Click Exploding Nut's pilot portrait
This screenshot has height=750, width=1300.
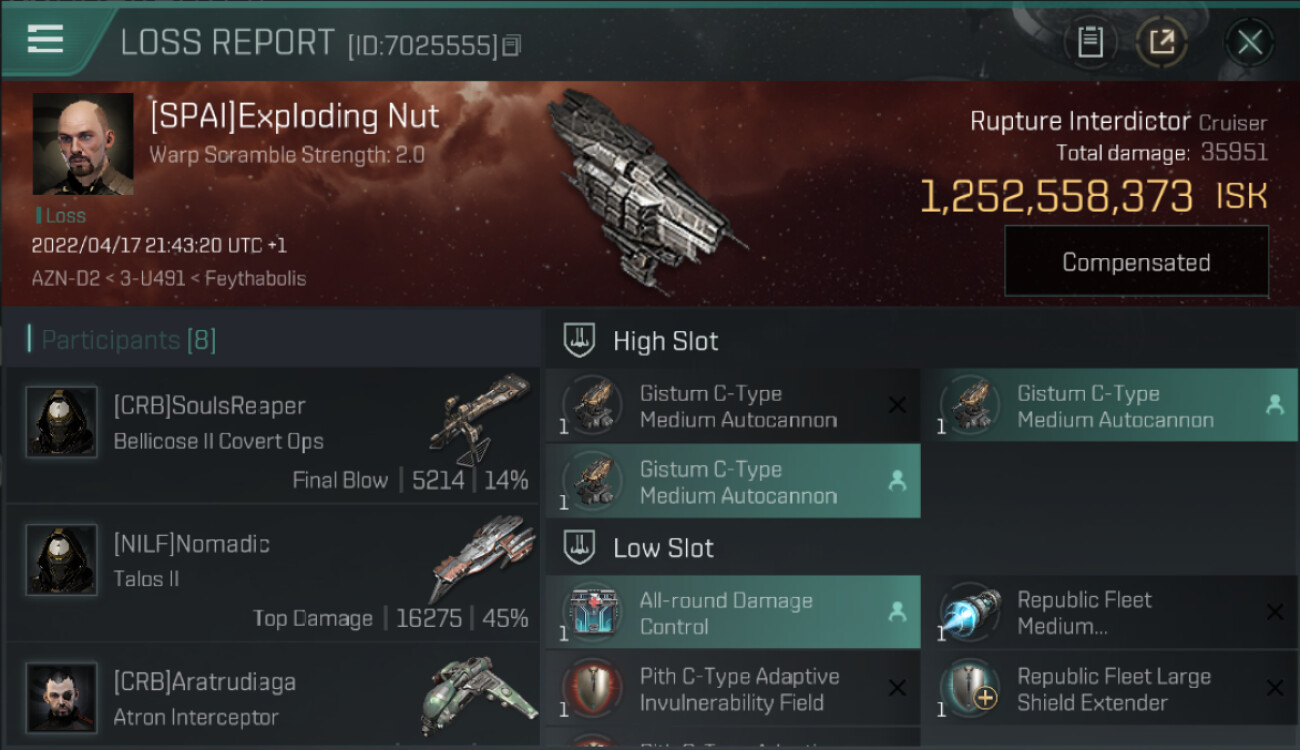[83, 144]
